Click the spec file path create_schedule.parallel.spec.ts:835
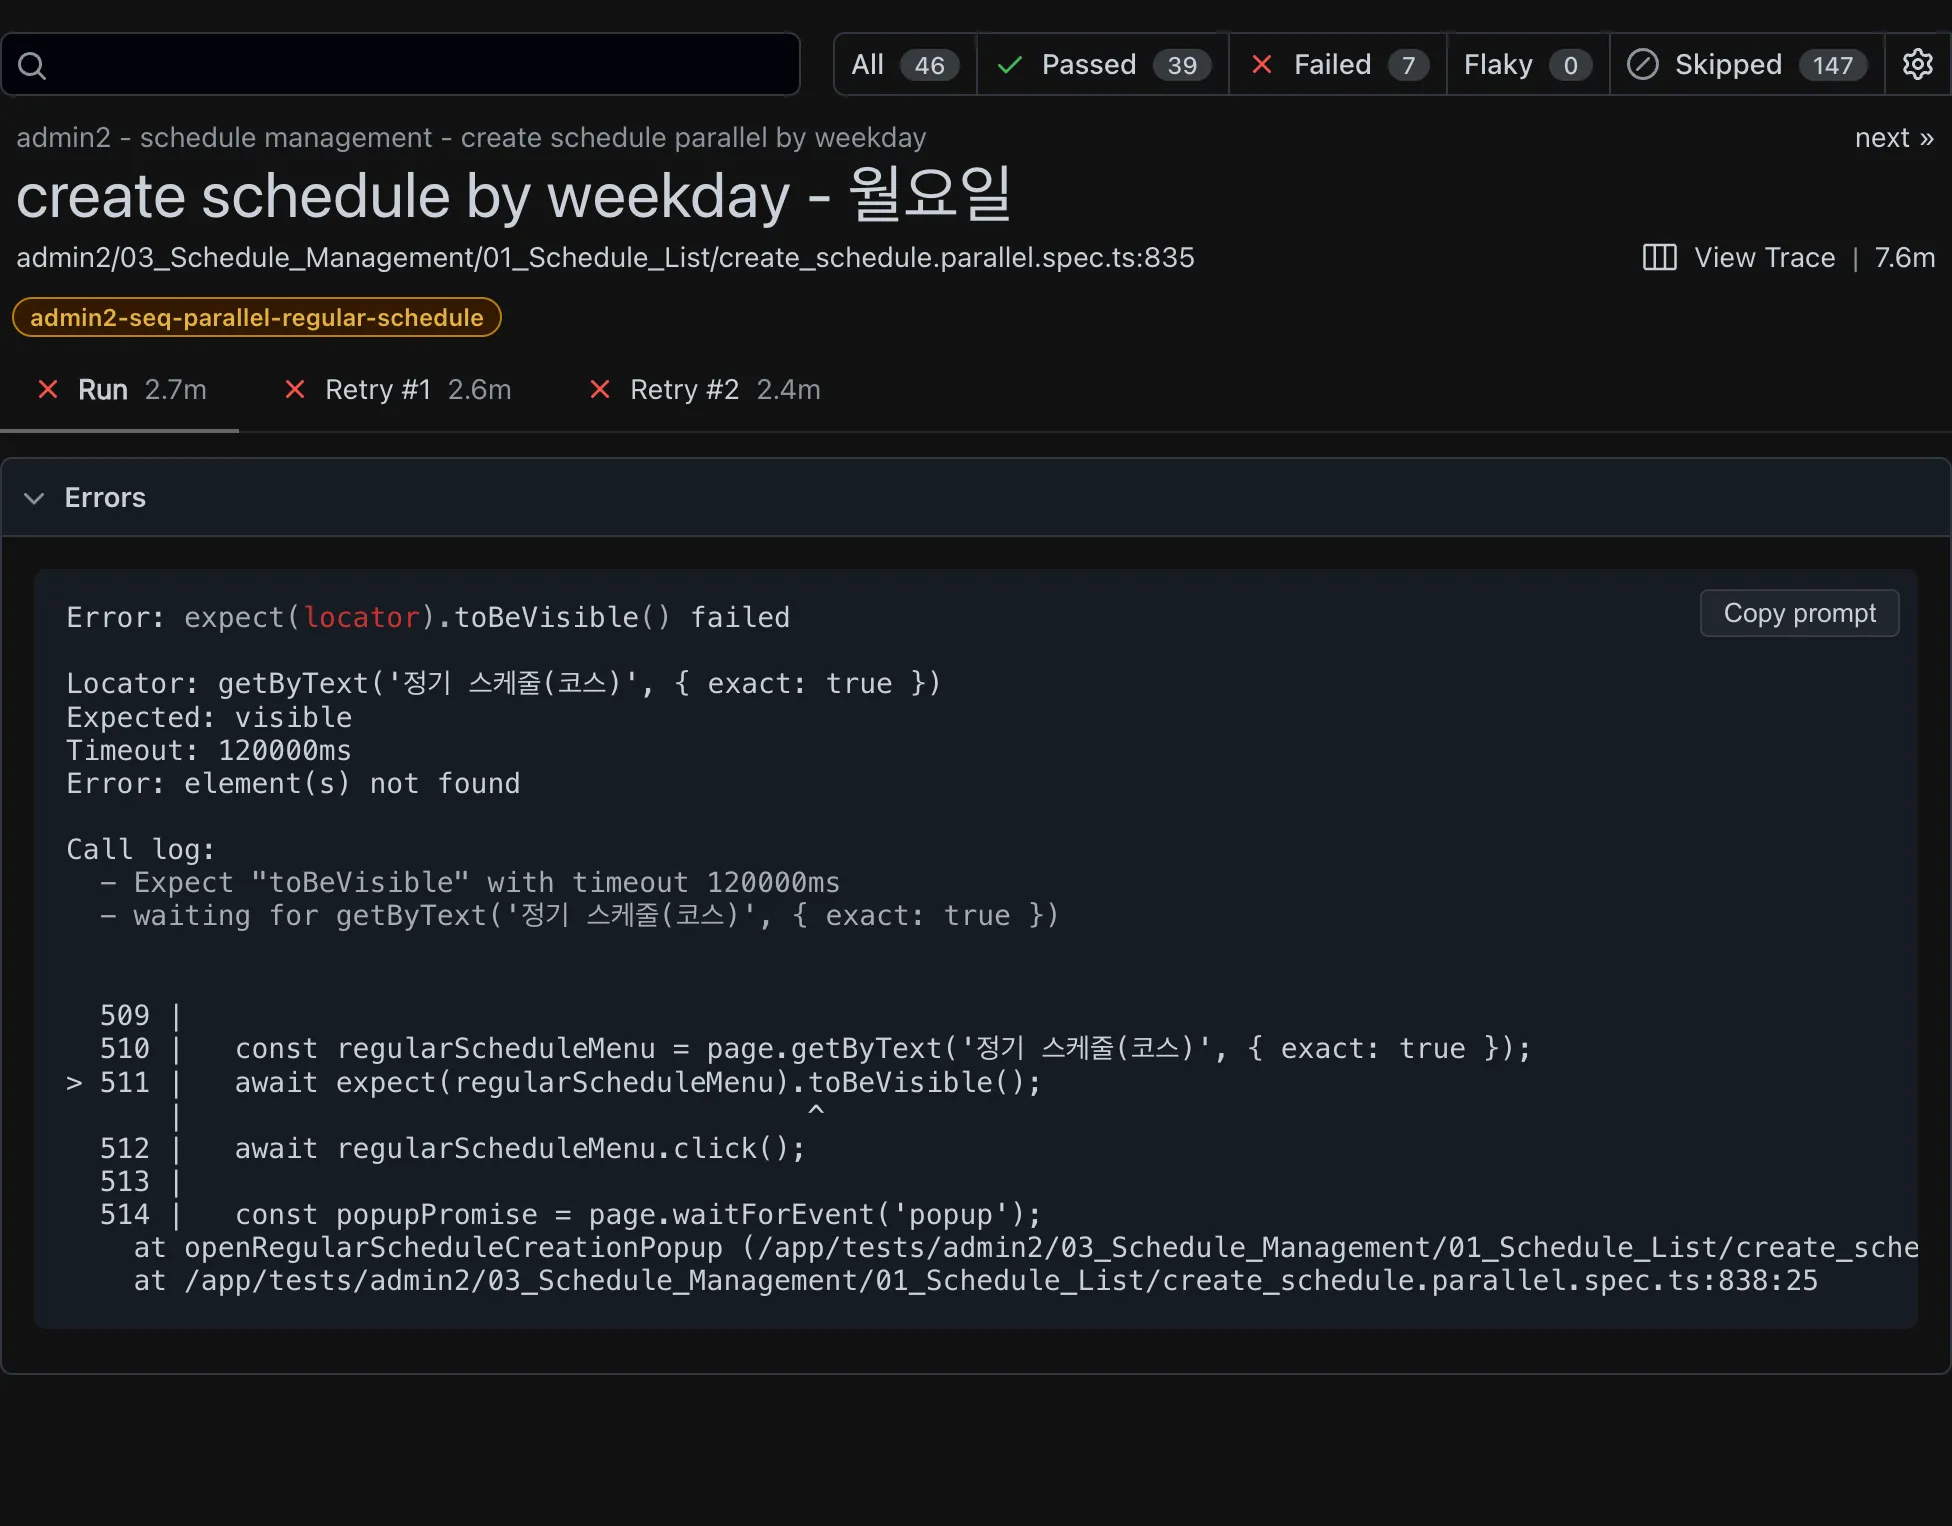The image size is (1952, 1526). click(605, 258)
